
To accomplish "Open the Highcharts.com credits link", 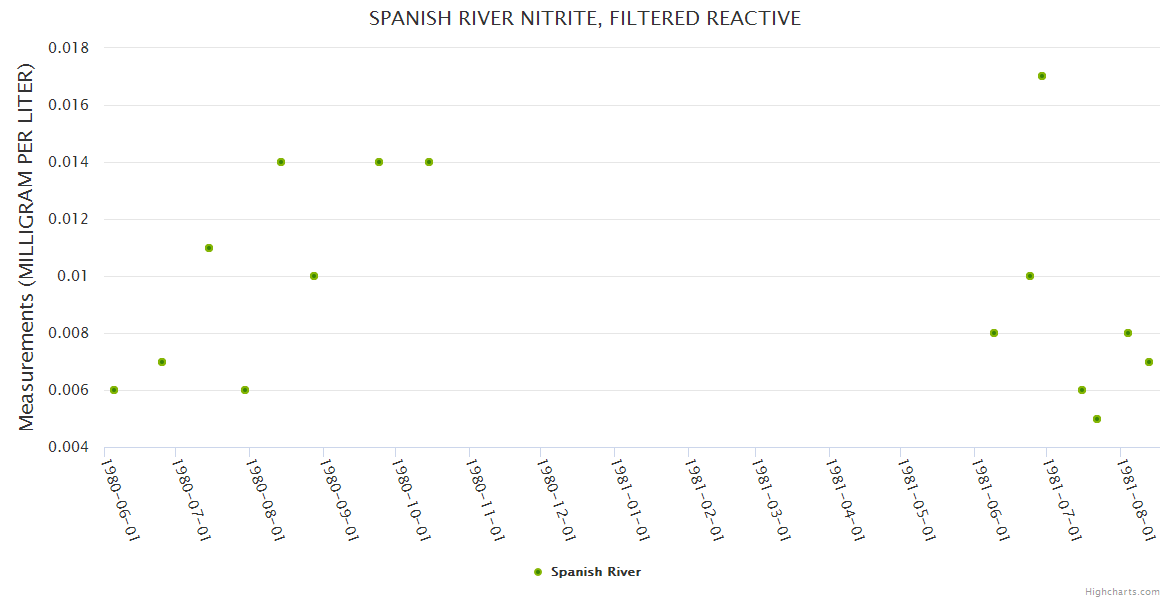I will [1123, 591].
